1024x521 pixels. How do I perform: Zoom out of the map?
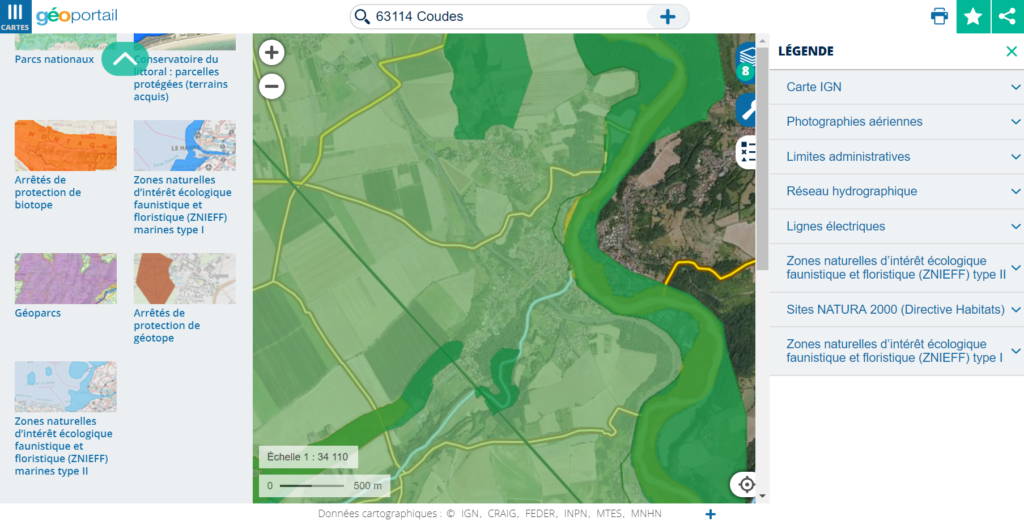[x=272, y=86]
